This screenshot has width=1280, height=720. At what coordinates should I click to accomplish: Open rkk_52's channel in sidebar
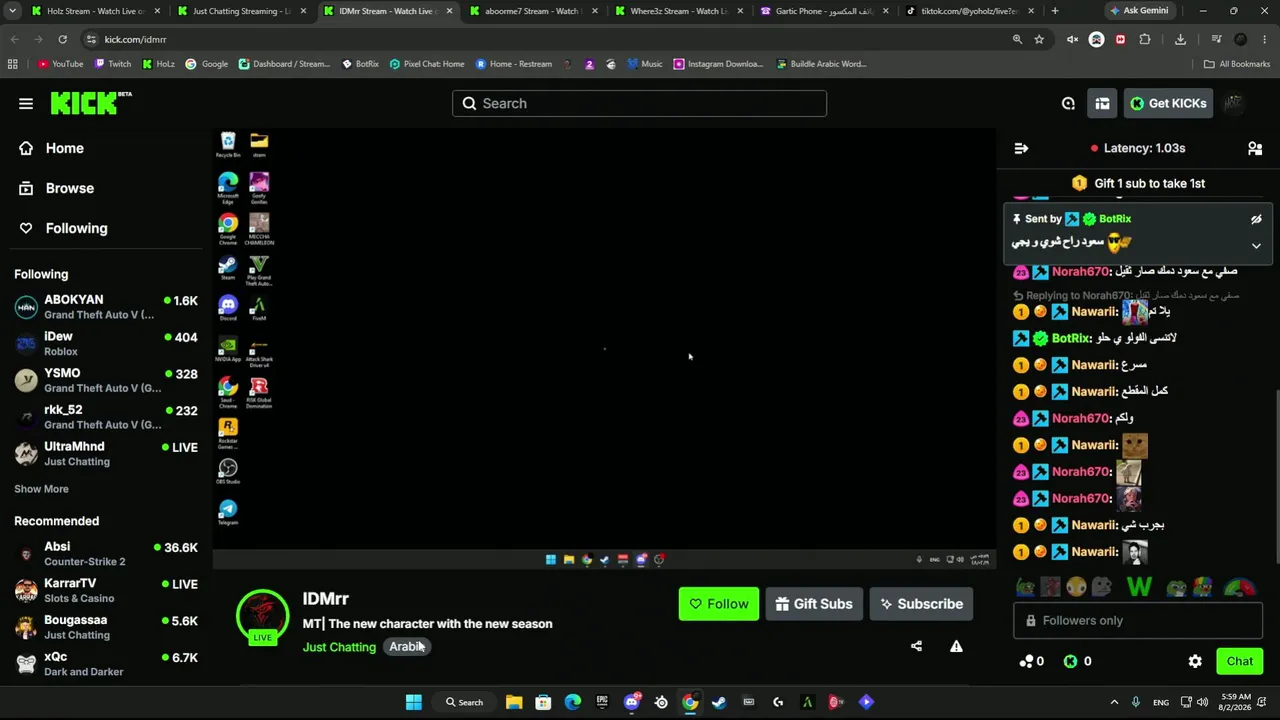[x=106, y=417]
